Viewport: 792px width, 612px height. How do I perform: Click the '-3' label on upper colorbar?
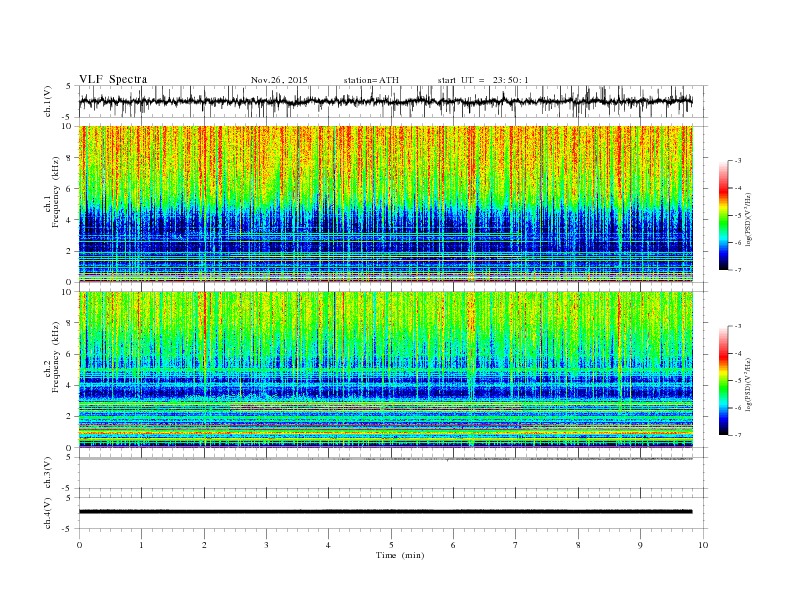click(738, 161)
